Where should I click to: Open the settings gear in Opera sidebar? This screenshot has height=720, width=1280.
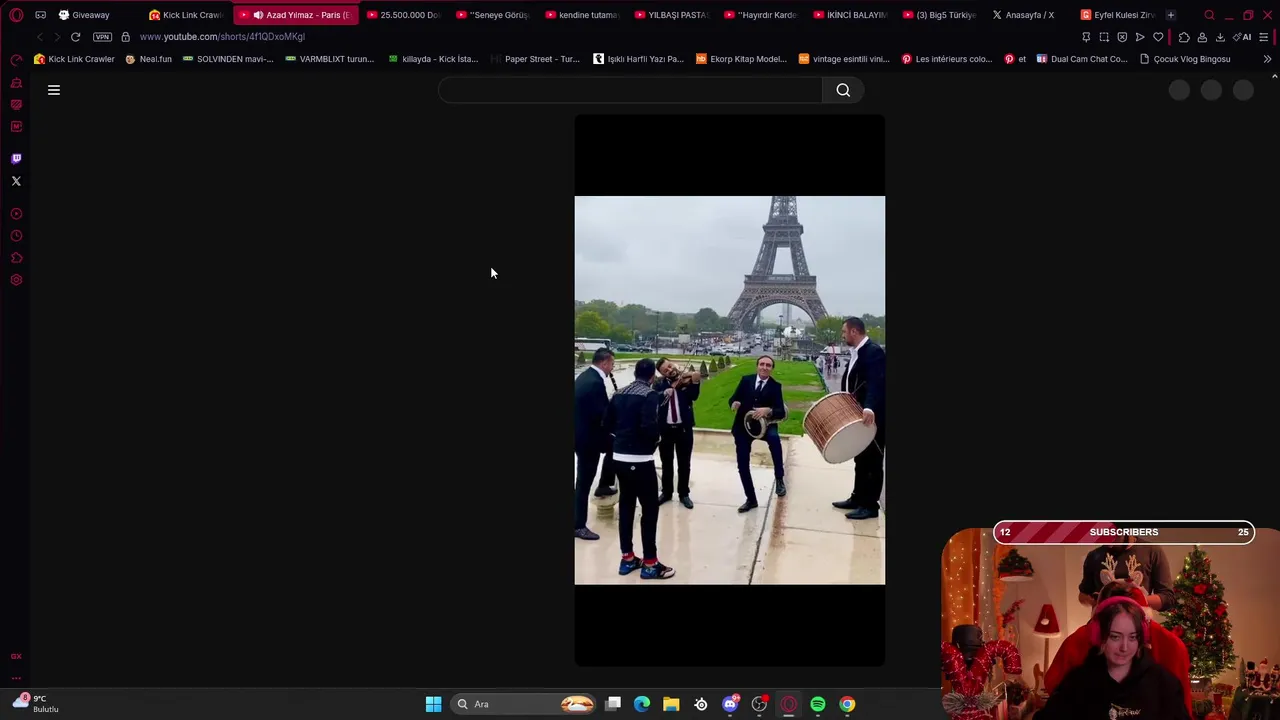[16, 280]
